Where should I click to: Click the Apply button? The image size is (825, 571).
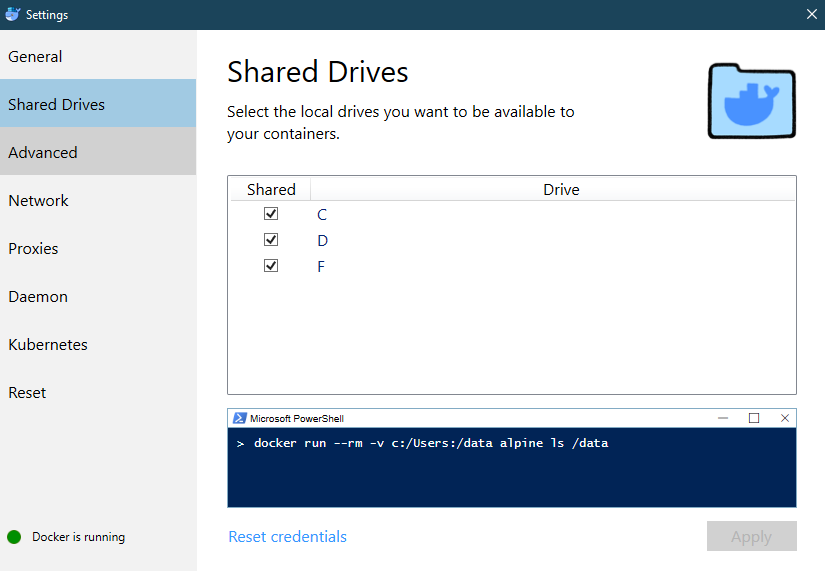(751, 536)
